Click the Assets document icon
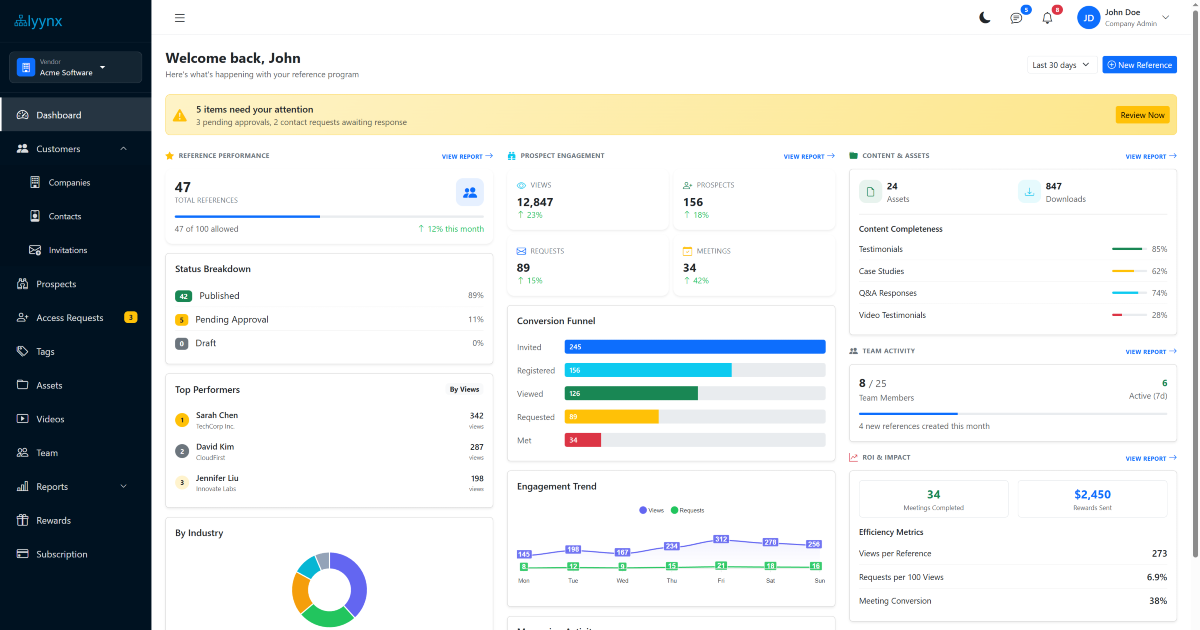The height and width of the screenshot is (630, 1200). [872, 192]
